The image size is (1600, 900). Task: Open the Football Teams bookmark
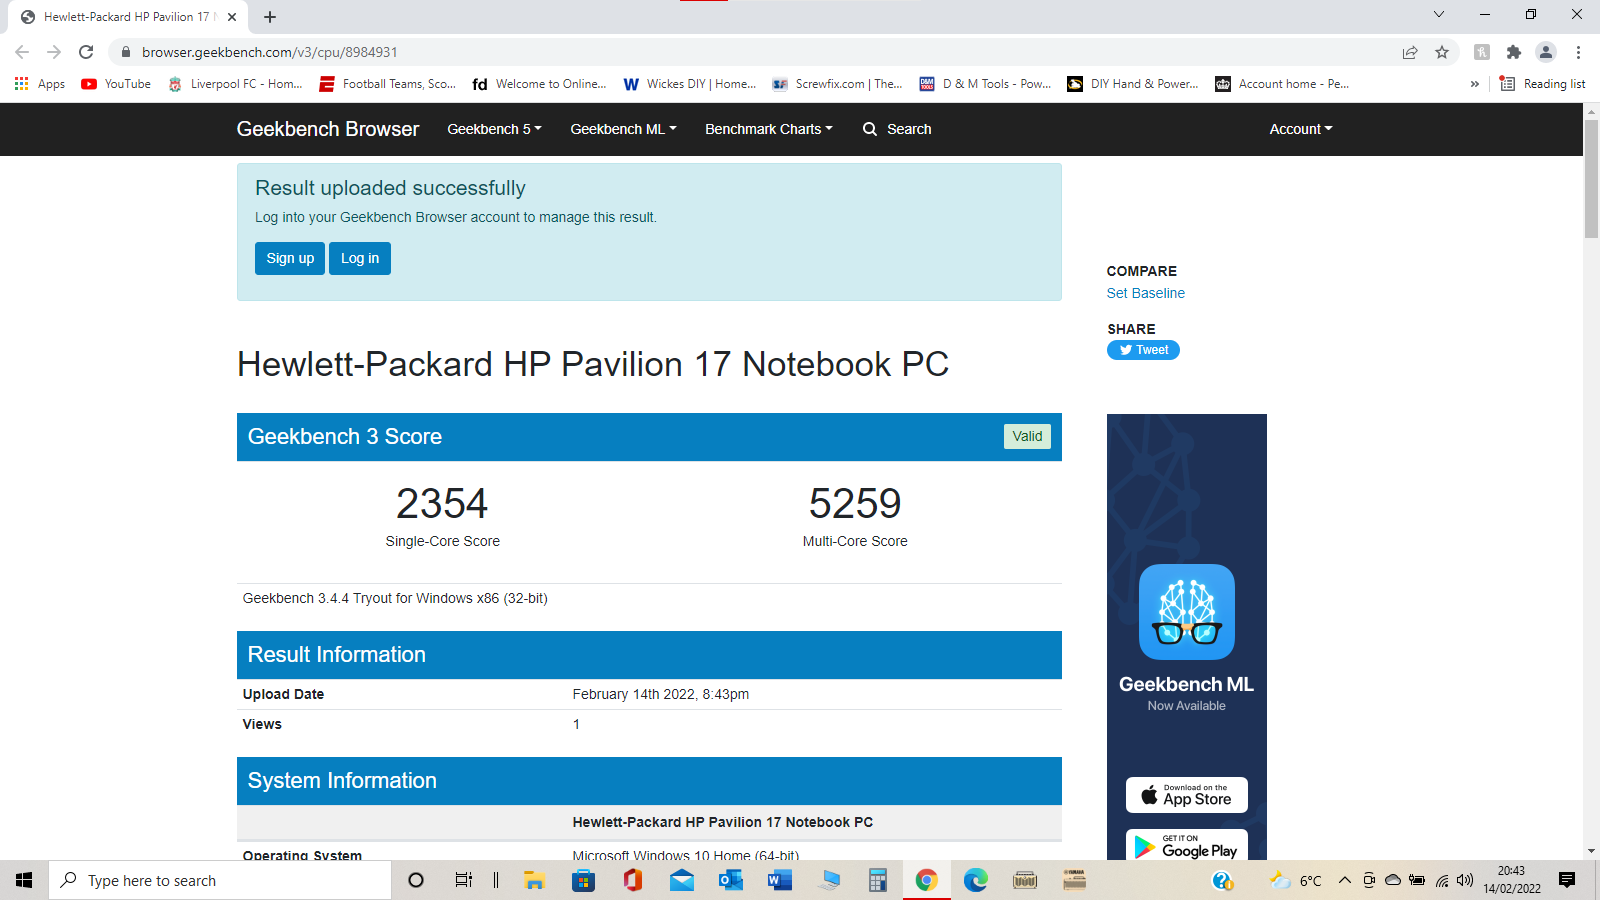pos(387,84)
